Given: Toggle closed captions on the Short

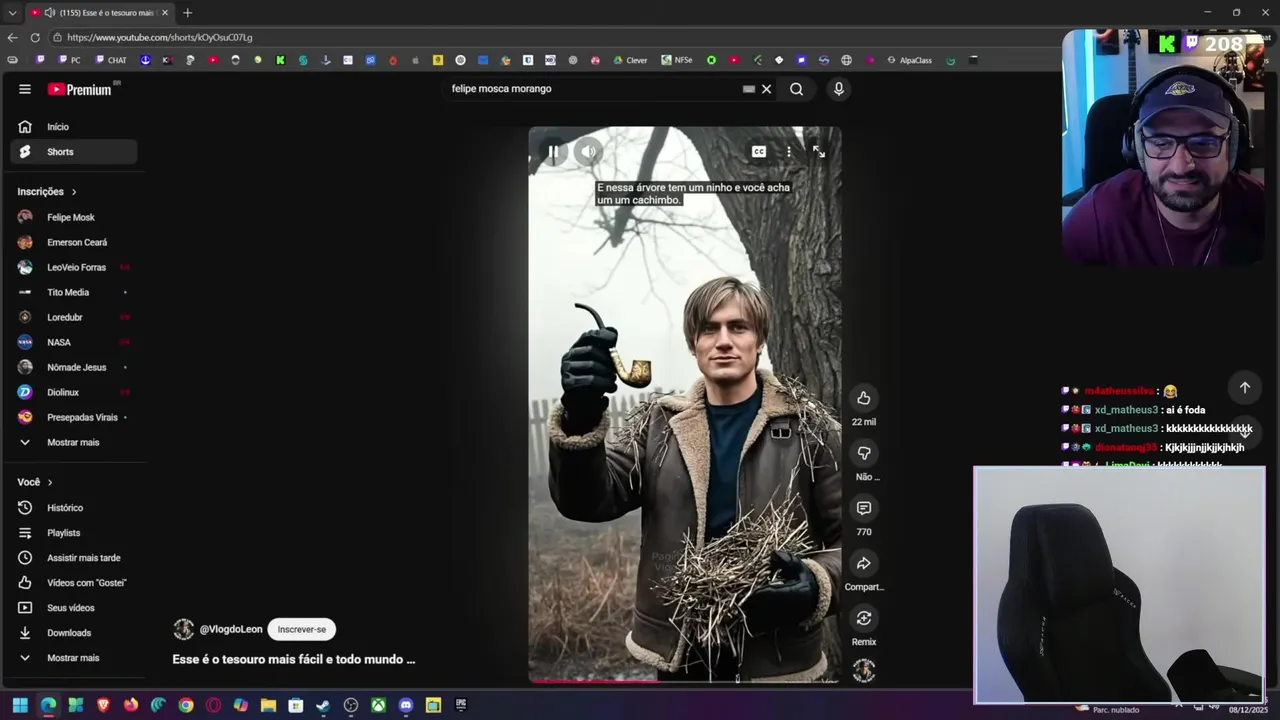Looking at the screenshot, I should coord(759,152).
